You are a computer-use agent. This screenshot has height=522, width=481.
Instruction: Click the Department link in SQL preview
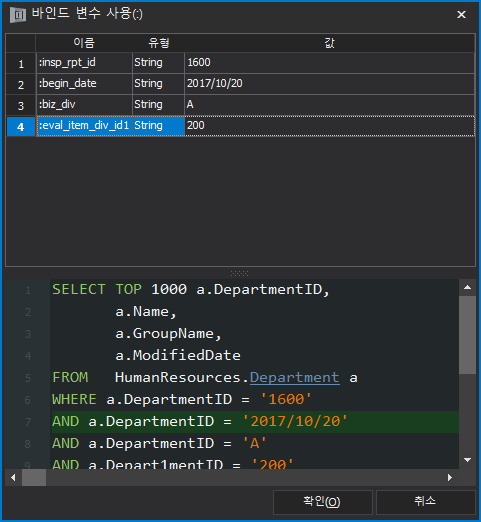(295, 378)
